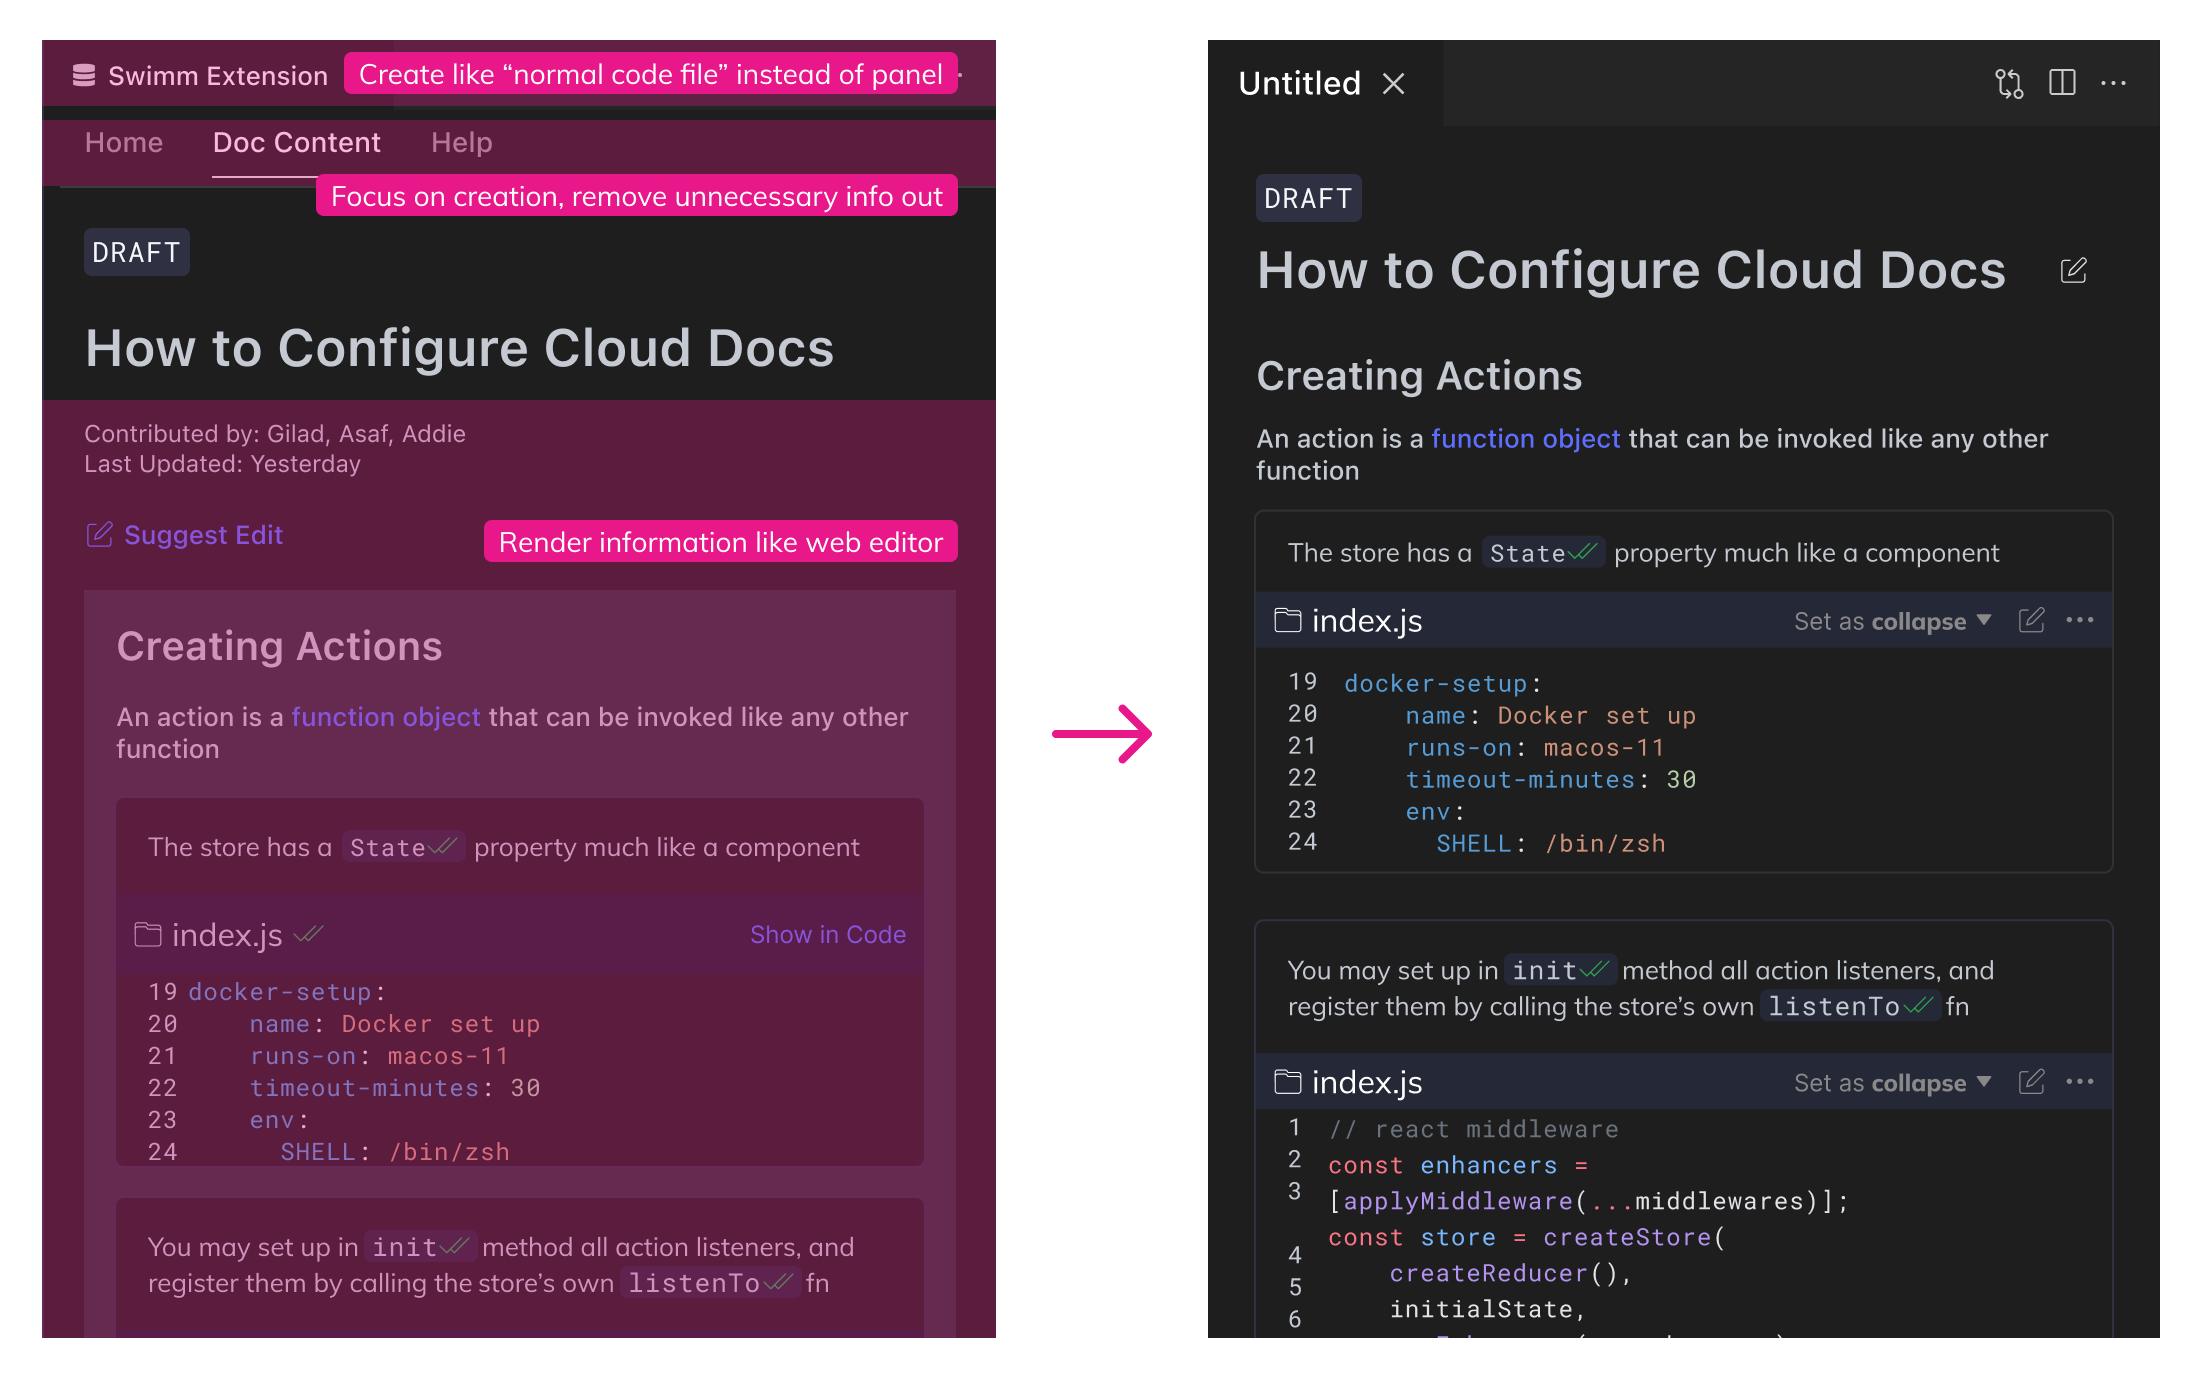Viewport: 2204px width, 1394px height.
Task: Click edit icon on second index.js snippet
Action: pos(2031,1082)
